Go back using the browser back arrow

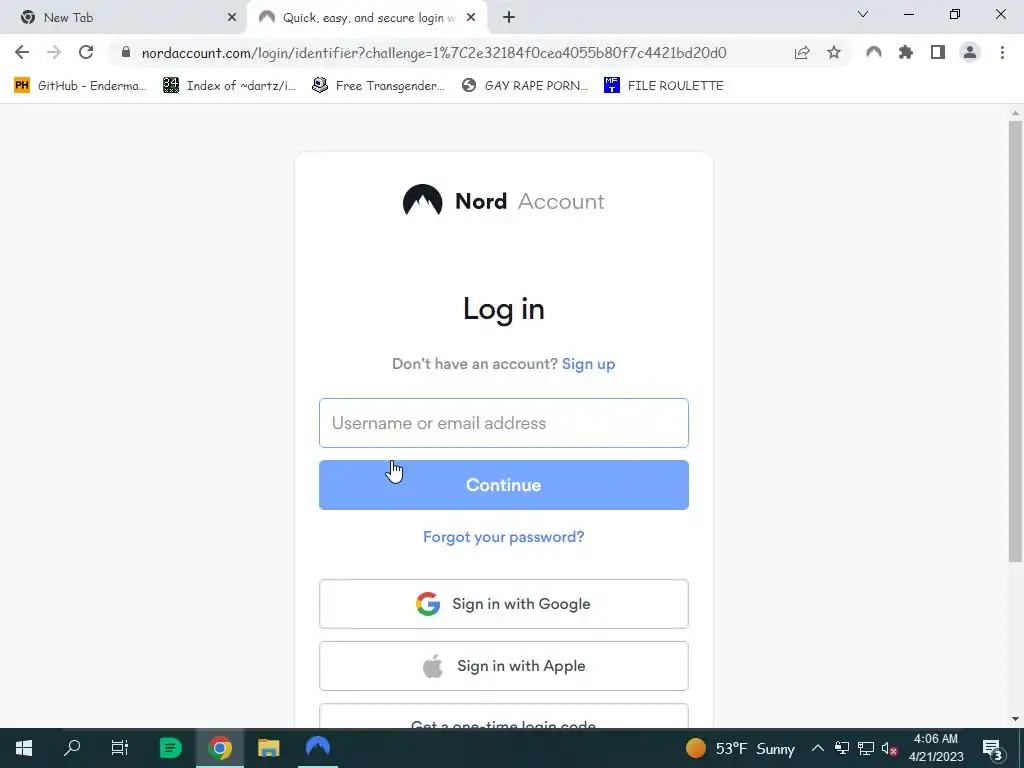[x=22, y=52]
